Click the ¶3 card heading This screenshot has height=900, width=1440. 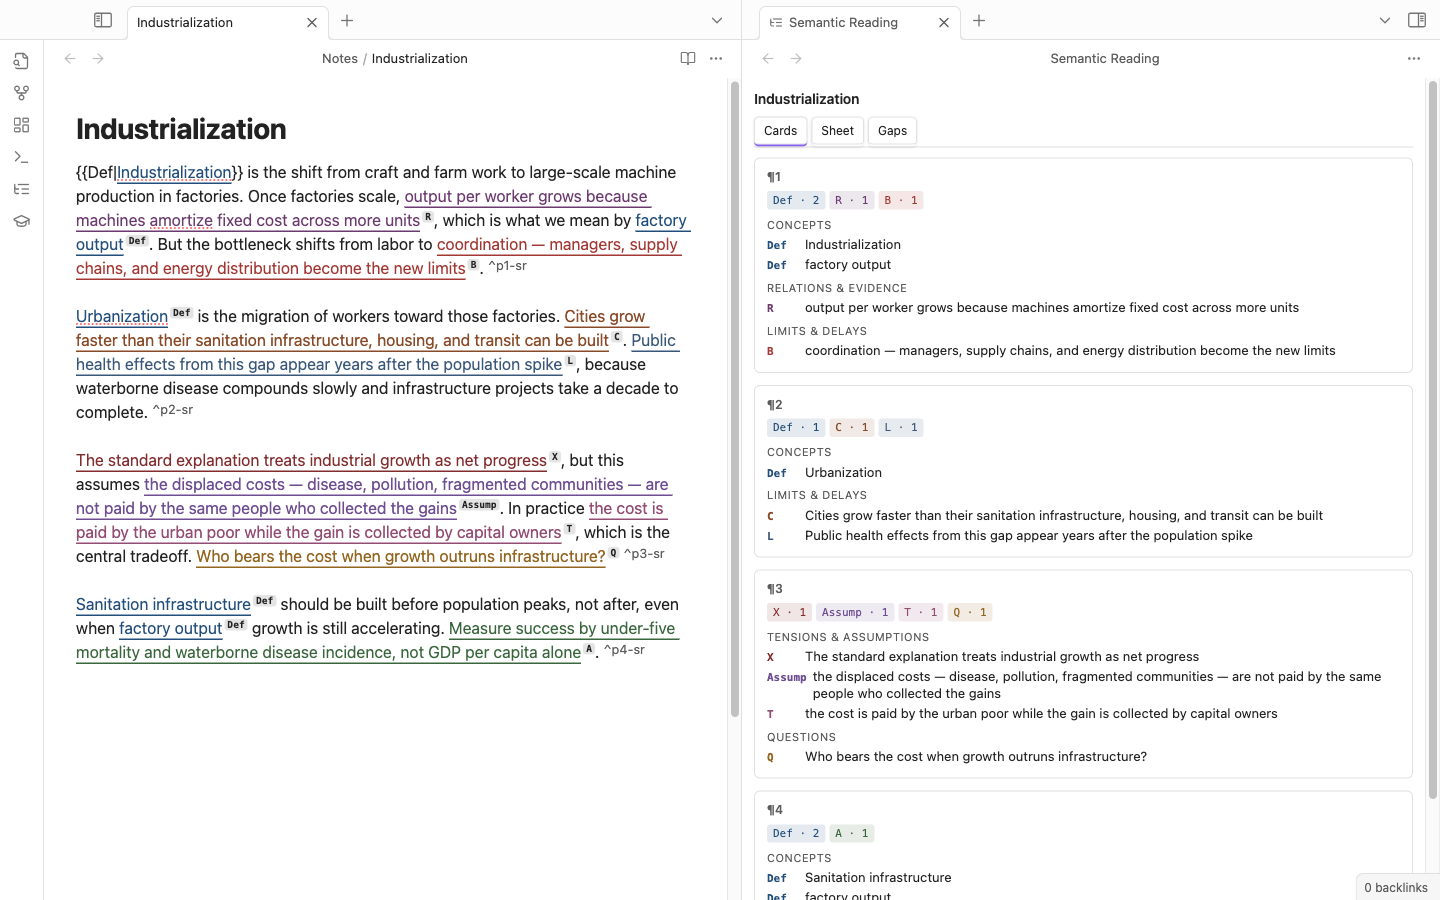tap(775, 589)
